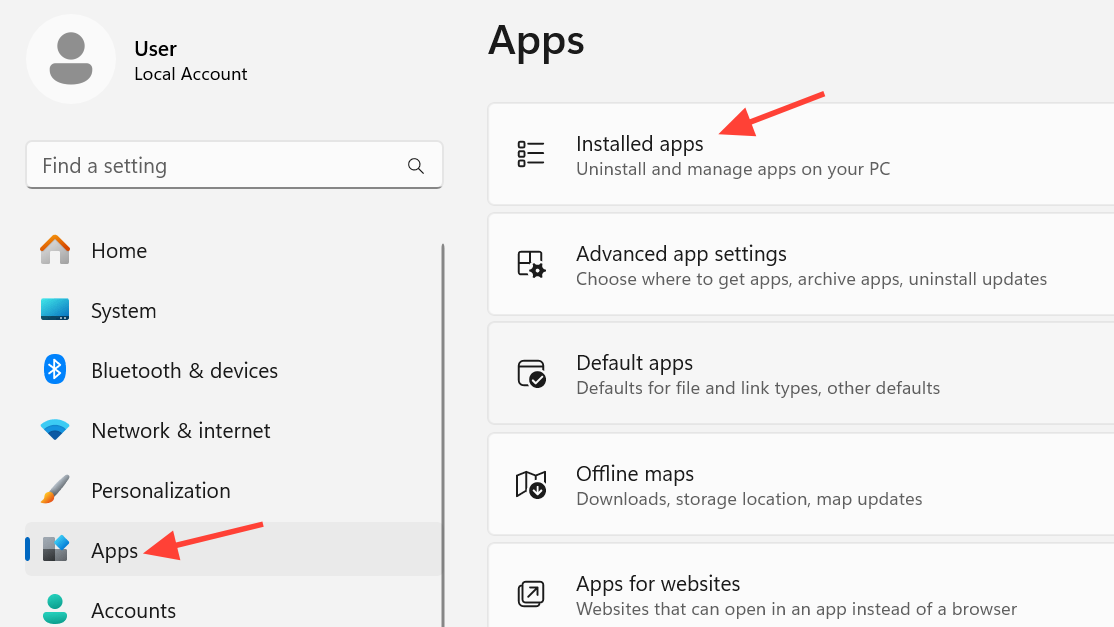
Task: Click the Personalization paintbrush icon
Action: pos(55,490)
